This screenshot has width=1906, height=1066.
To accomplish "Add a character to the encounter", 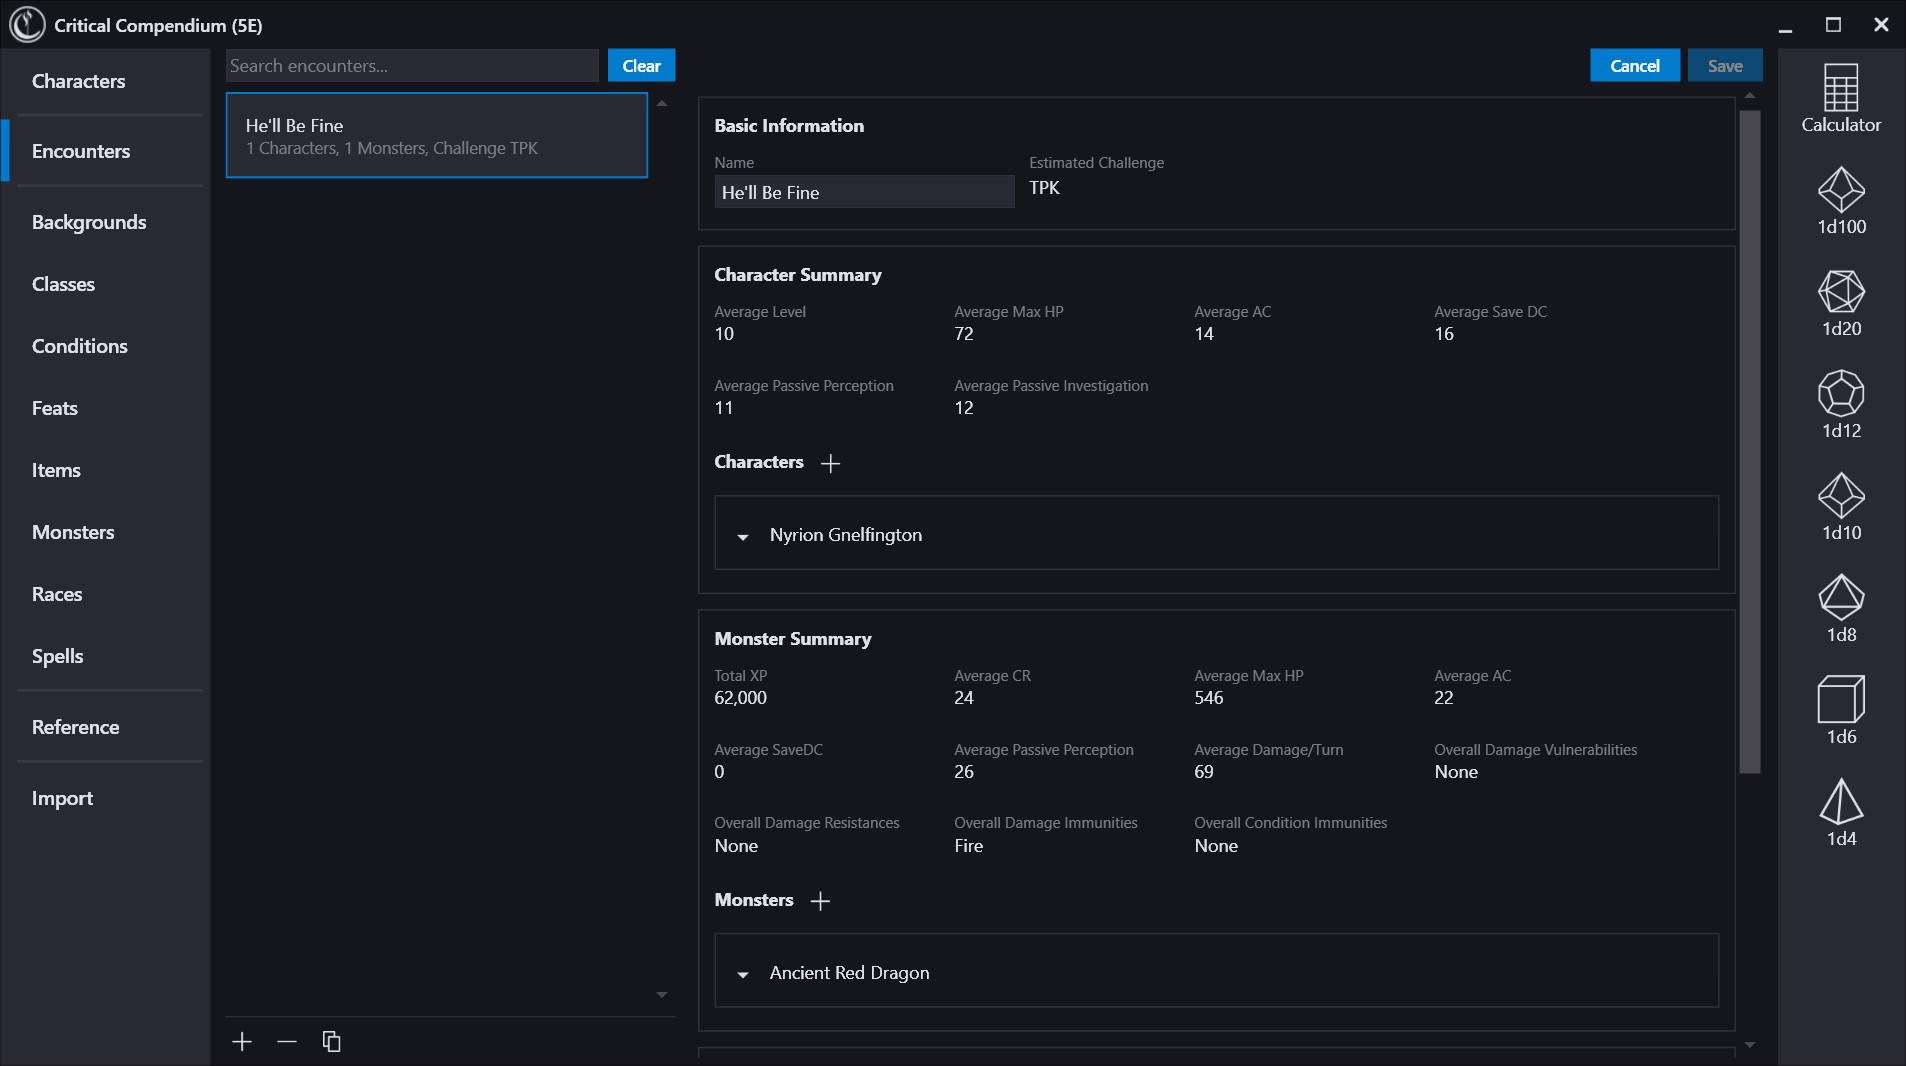I will (x=832, y=463).
